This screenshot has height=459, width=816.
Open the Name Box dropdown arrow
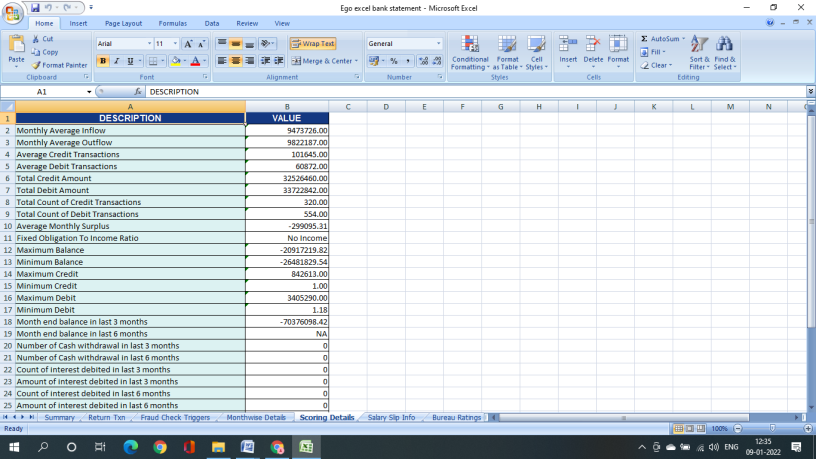[x=90, y=92]
